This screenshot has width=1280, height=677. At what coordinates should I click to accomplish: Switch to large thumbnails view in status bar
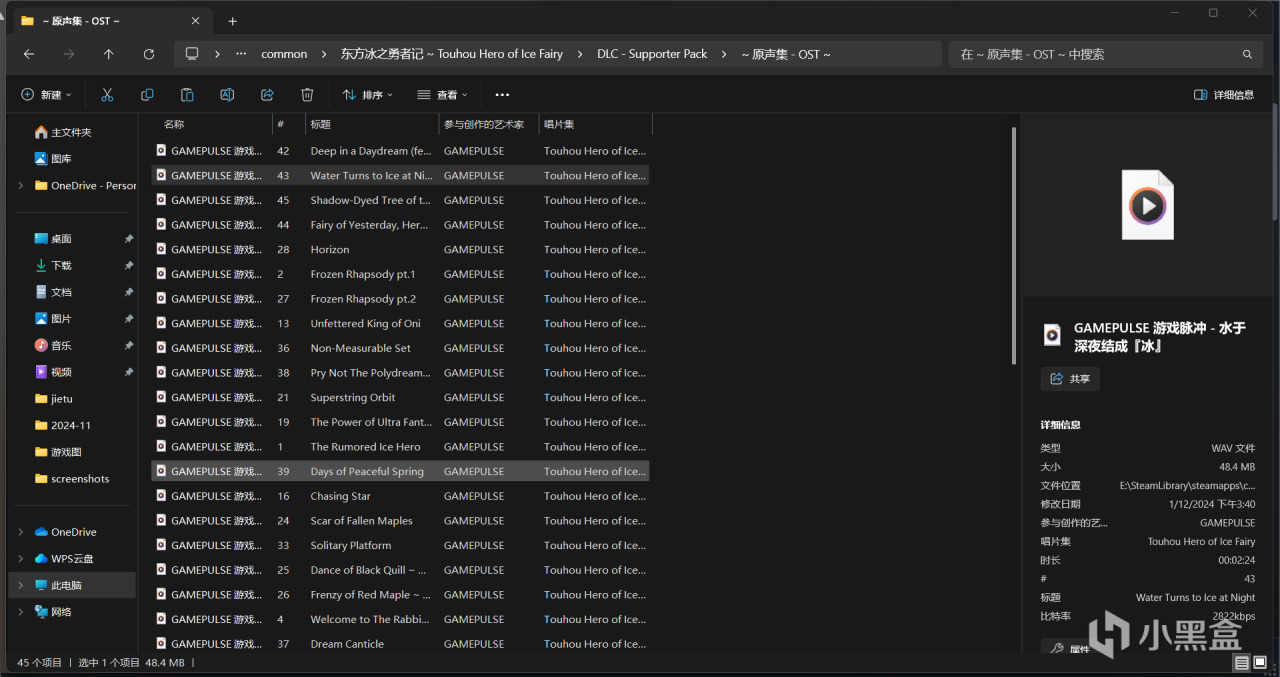coord(1261,663)
